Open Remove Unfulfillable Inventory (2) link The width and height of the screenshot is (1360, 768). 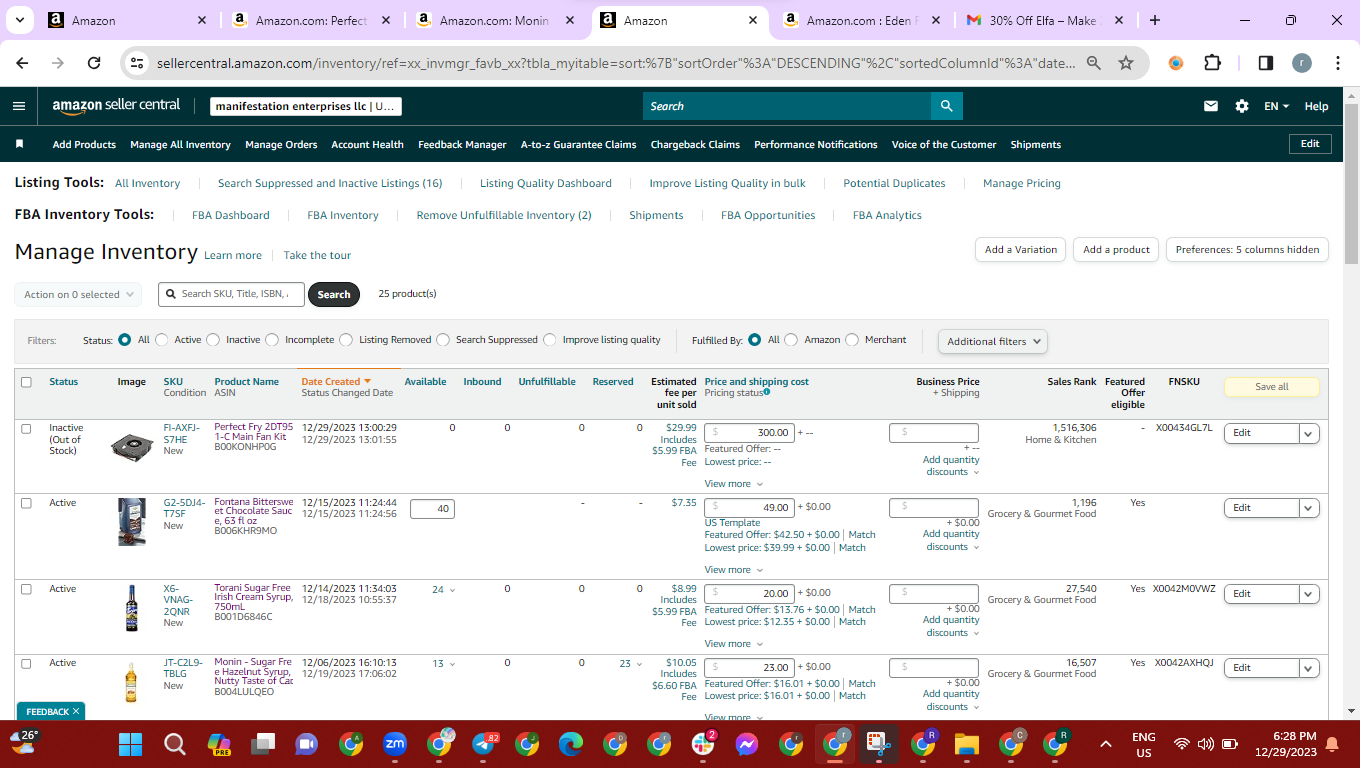click(504, 215)
